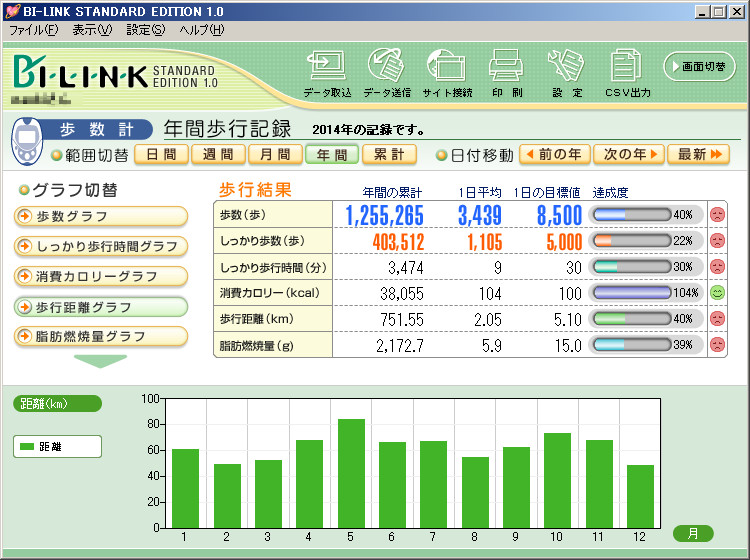Screen dimensions: 750x560
Task: Open the 設定(S) menu
Action: click(145, 30)
